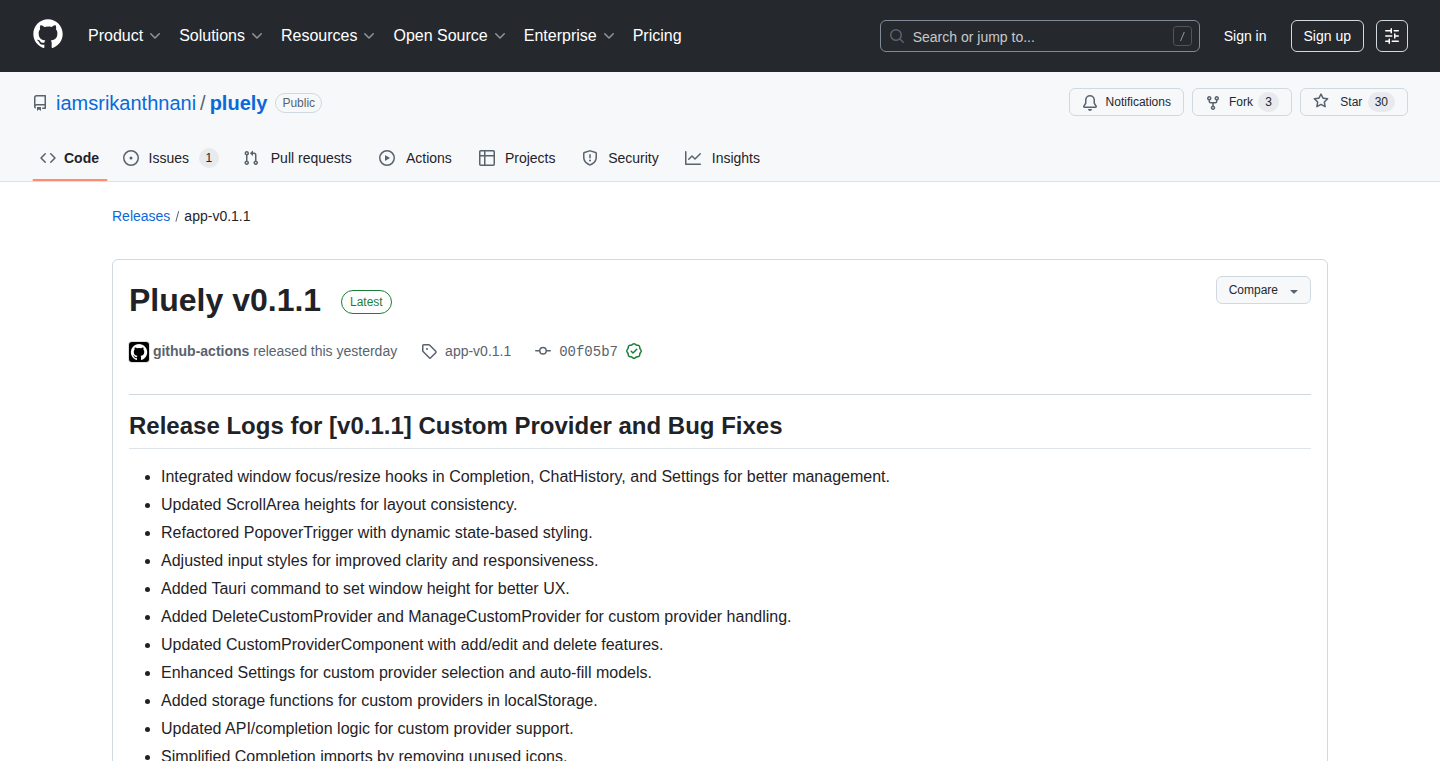Click the Pull requests icon
This screenshot has width=1440, height=761.
point(251,158)
